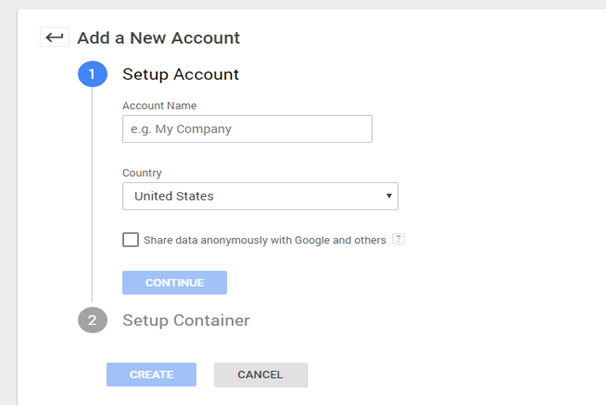
Task: Expand the Setup Container step
Action: point(186,320)
